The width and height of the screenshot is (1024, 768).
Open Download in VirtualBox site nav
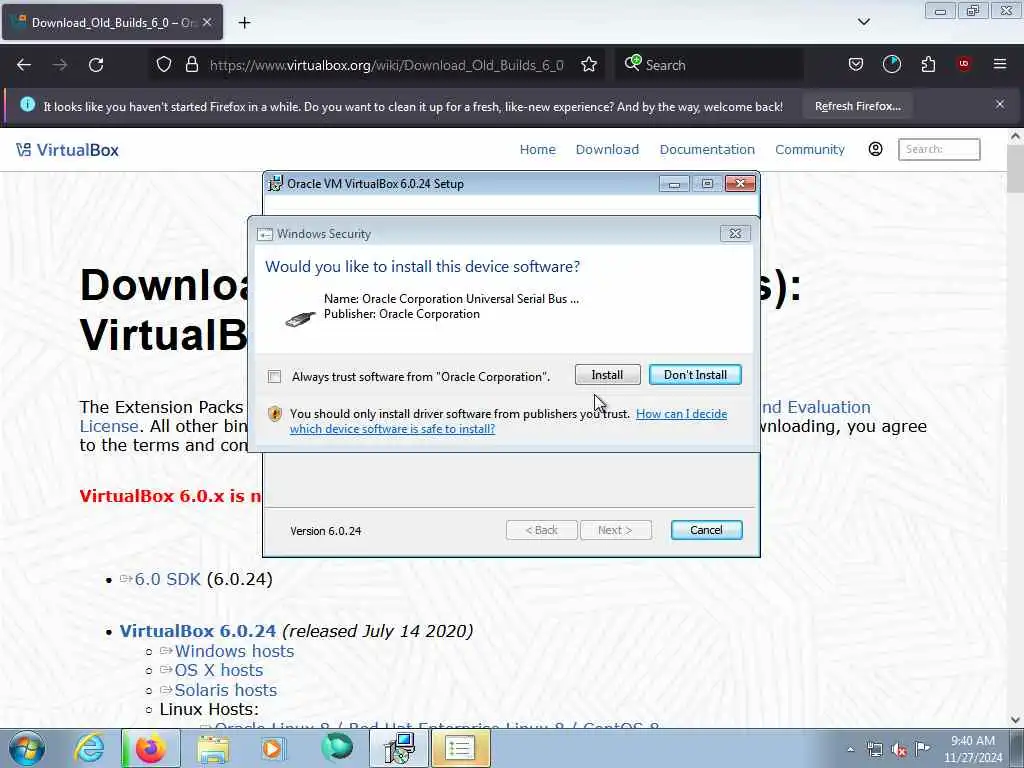point(607,150)
